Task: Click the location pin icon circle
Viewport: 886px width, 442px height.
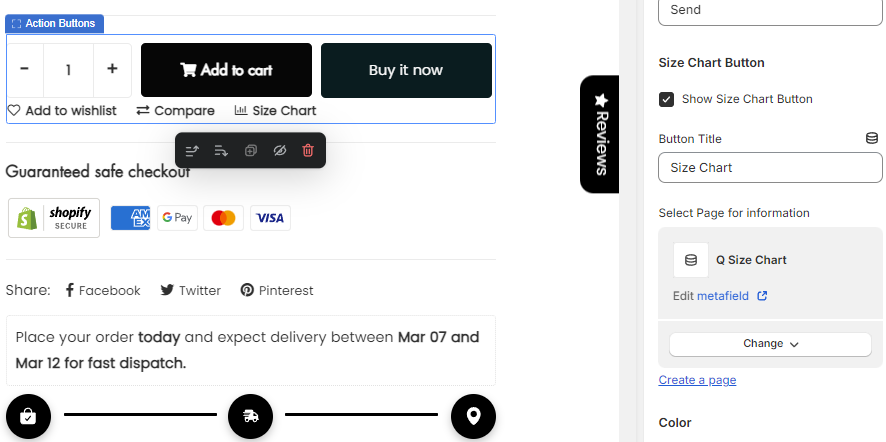Action: click(473, 417)
